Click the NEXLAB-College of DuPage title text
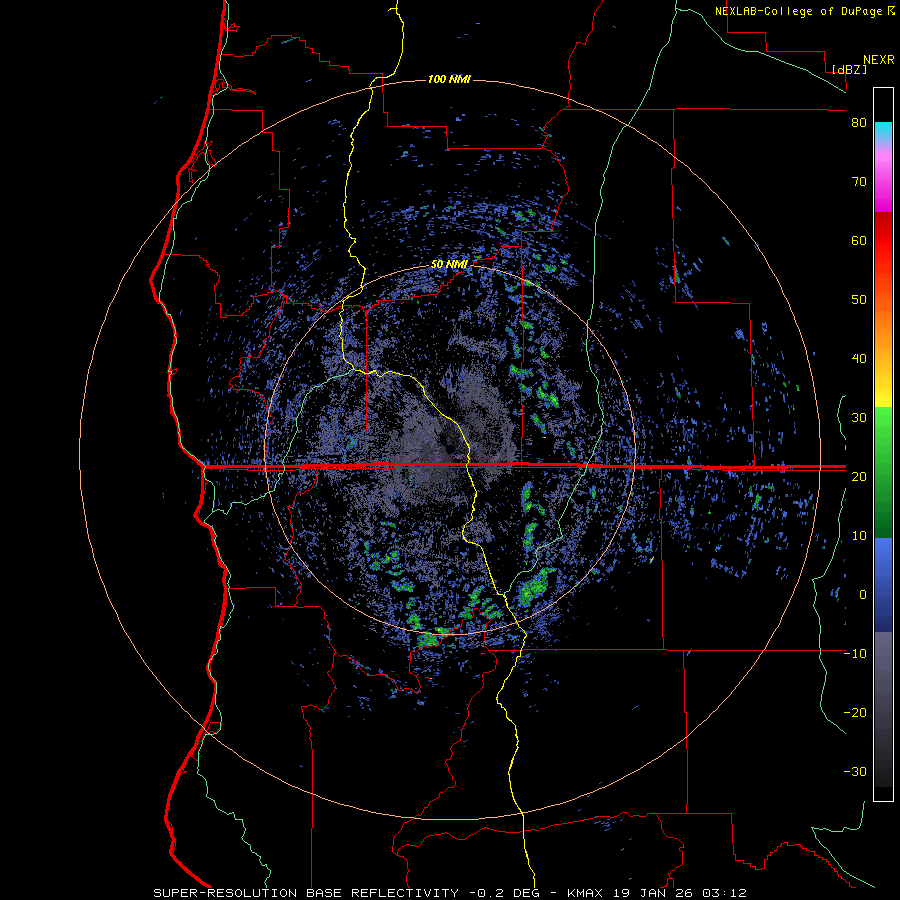Image resolution: width=900 pixels, height=900 pixels. coord(798,11)
